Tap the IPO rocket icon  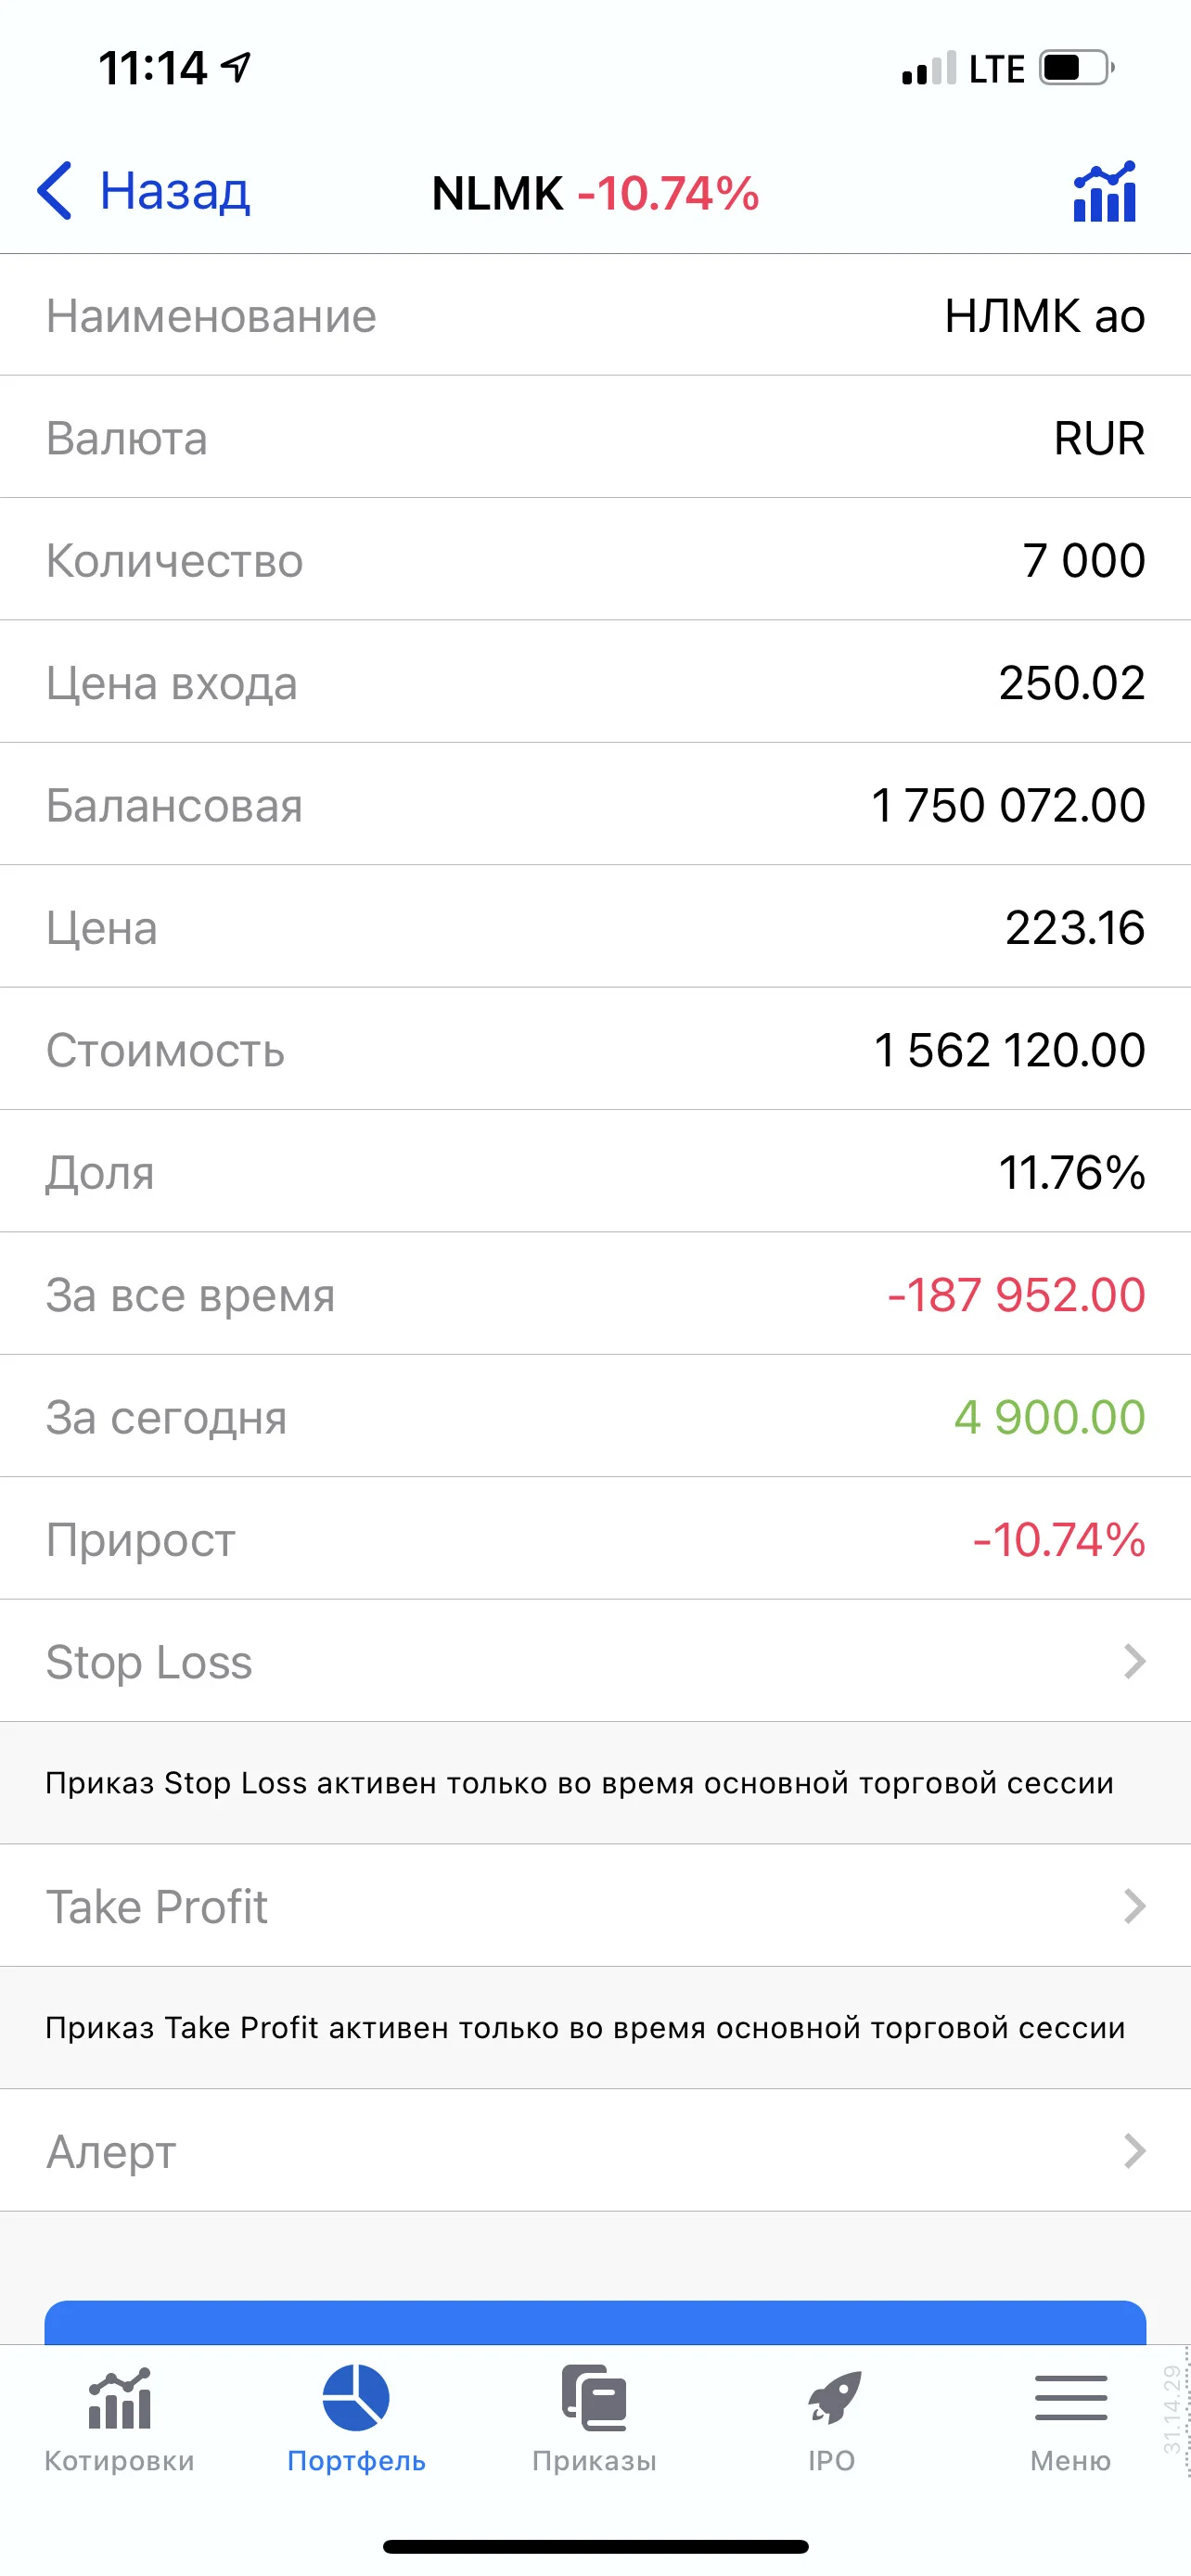pos(833,2397)
